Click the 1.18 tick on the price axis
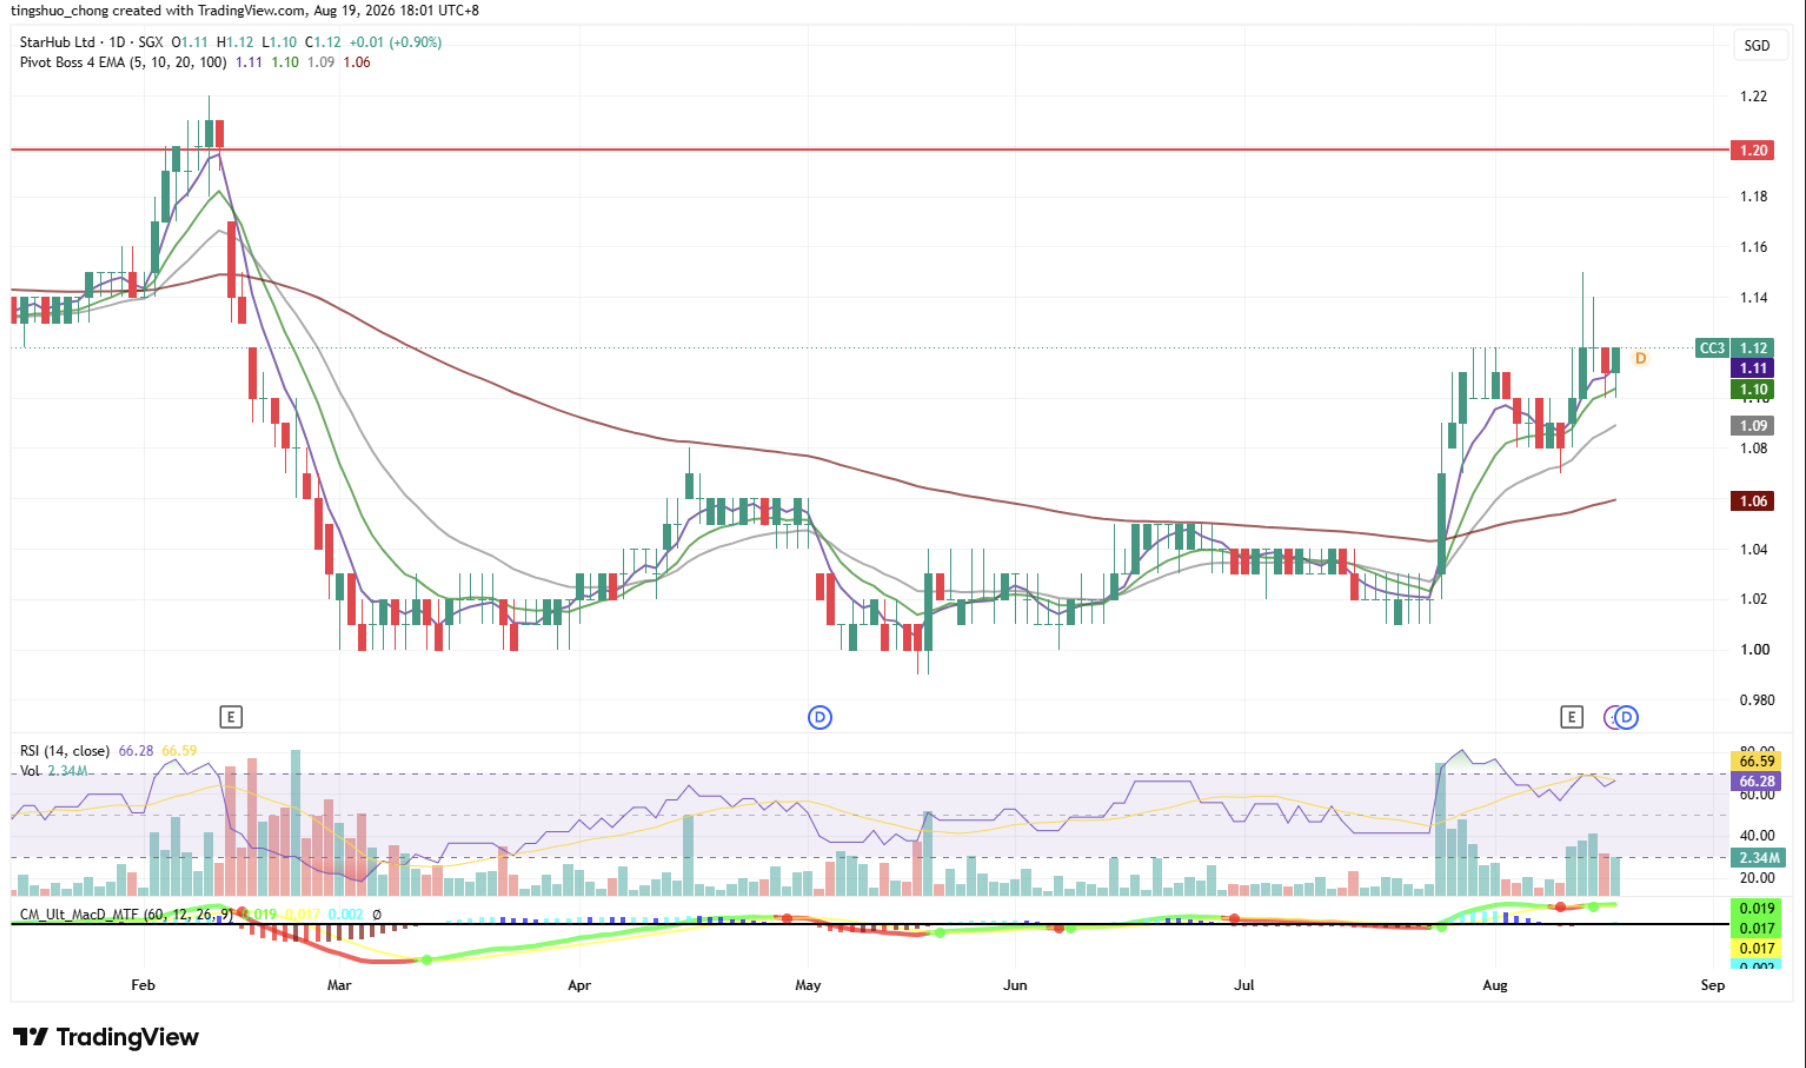The image size is (1806, 1068). pyautogui.click(x=1753, y=196)
